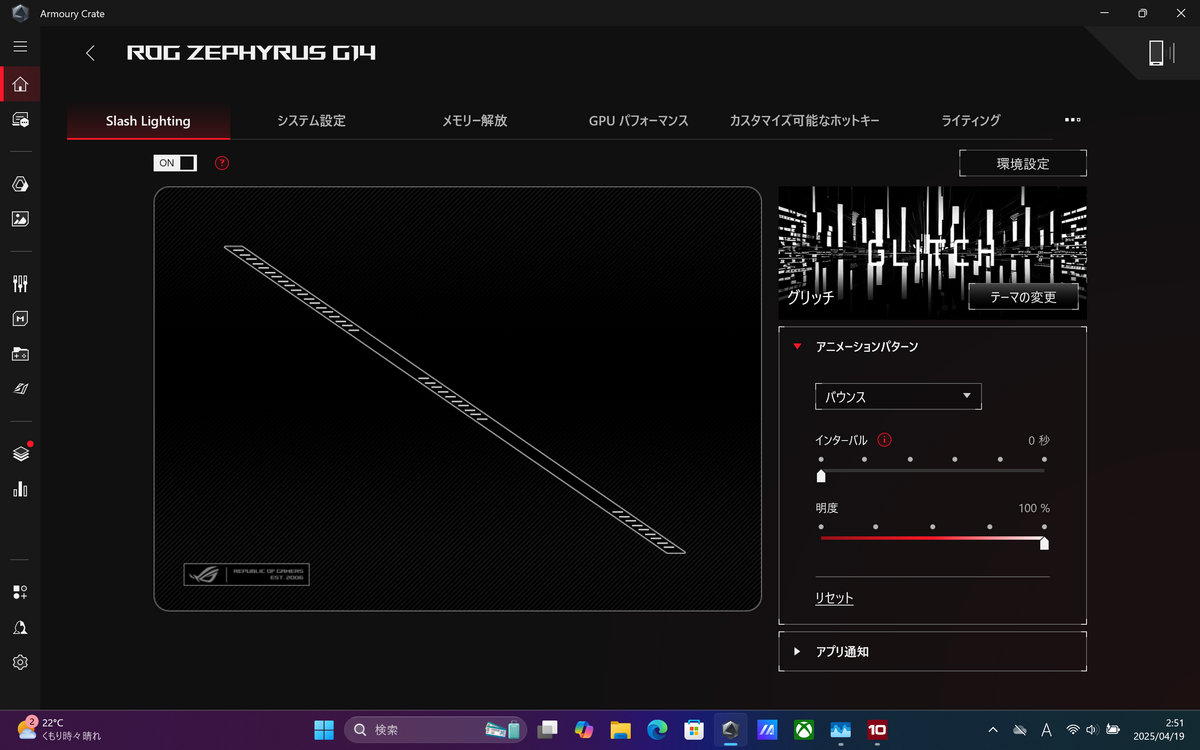Toggle the Slash Lighting ON switch
Screen dimensions: 1200x750
[175, 163]
